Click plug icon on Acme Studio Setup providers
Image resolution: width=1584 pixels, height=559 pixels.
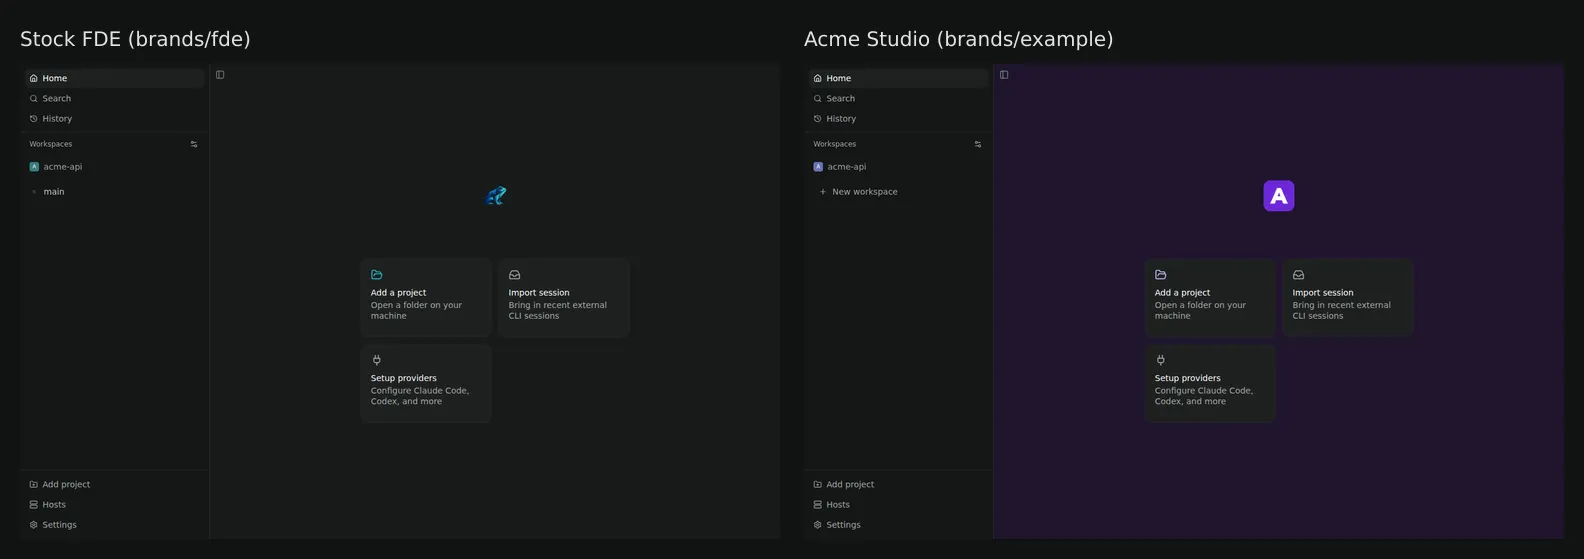(x=1161, y=360)
